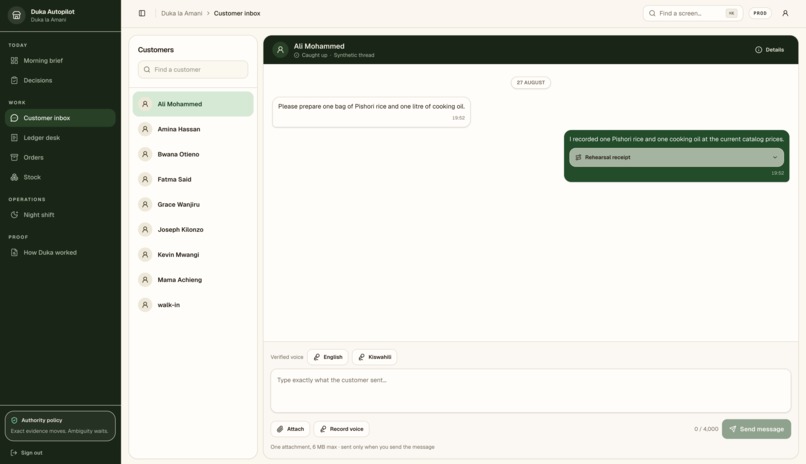806x464 pixels.
Task: Open Decisions in the sidebar
Action: click(60, 80)
